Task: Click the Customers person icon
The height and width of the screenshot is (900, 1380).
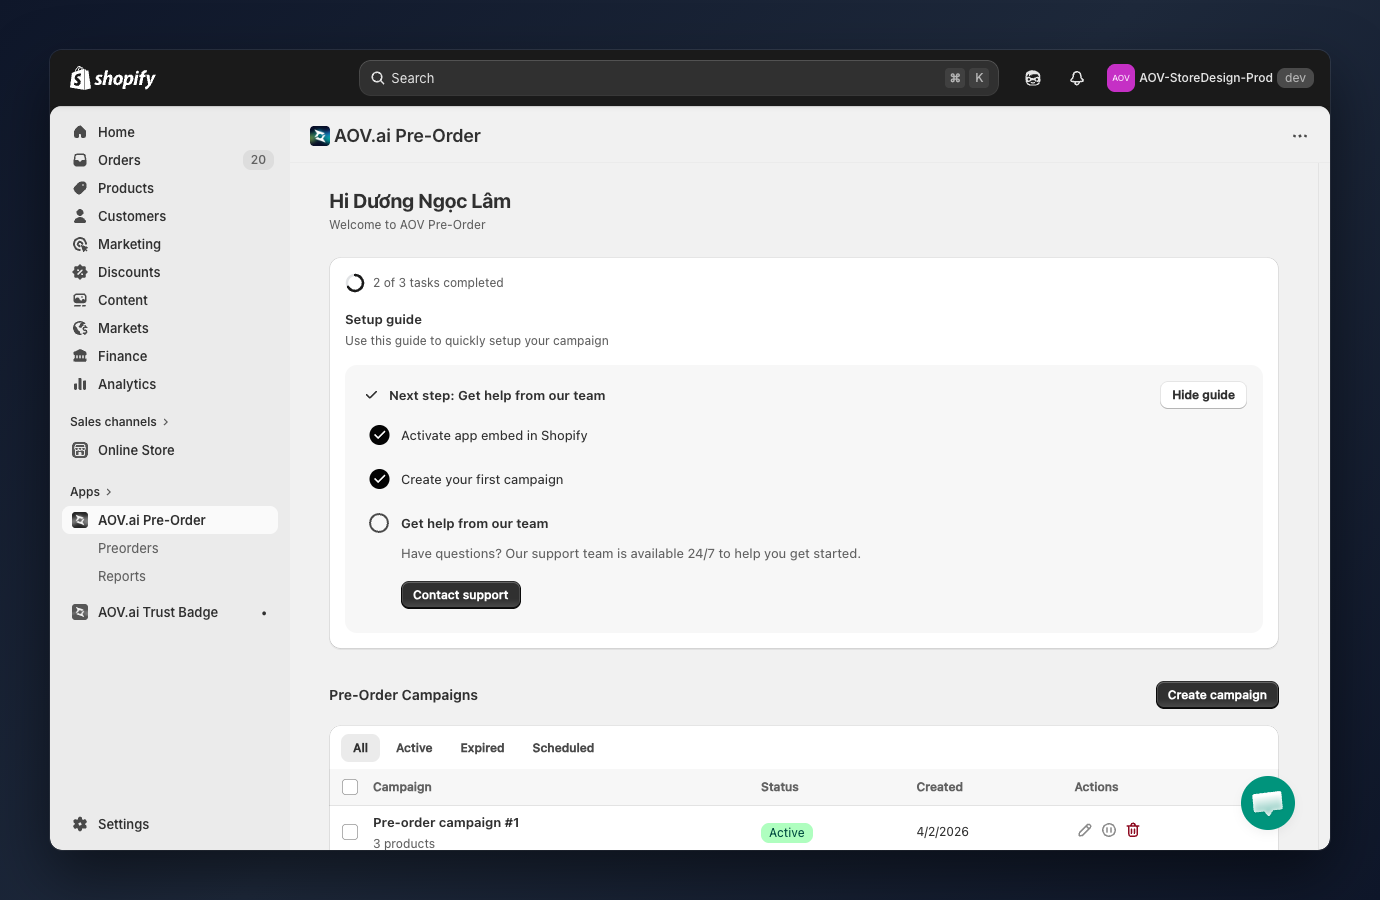Action: 80,216
